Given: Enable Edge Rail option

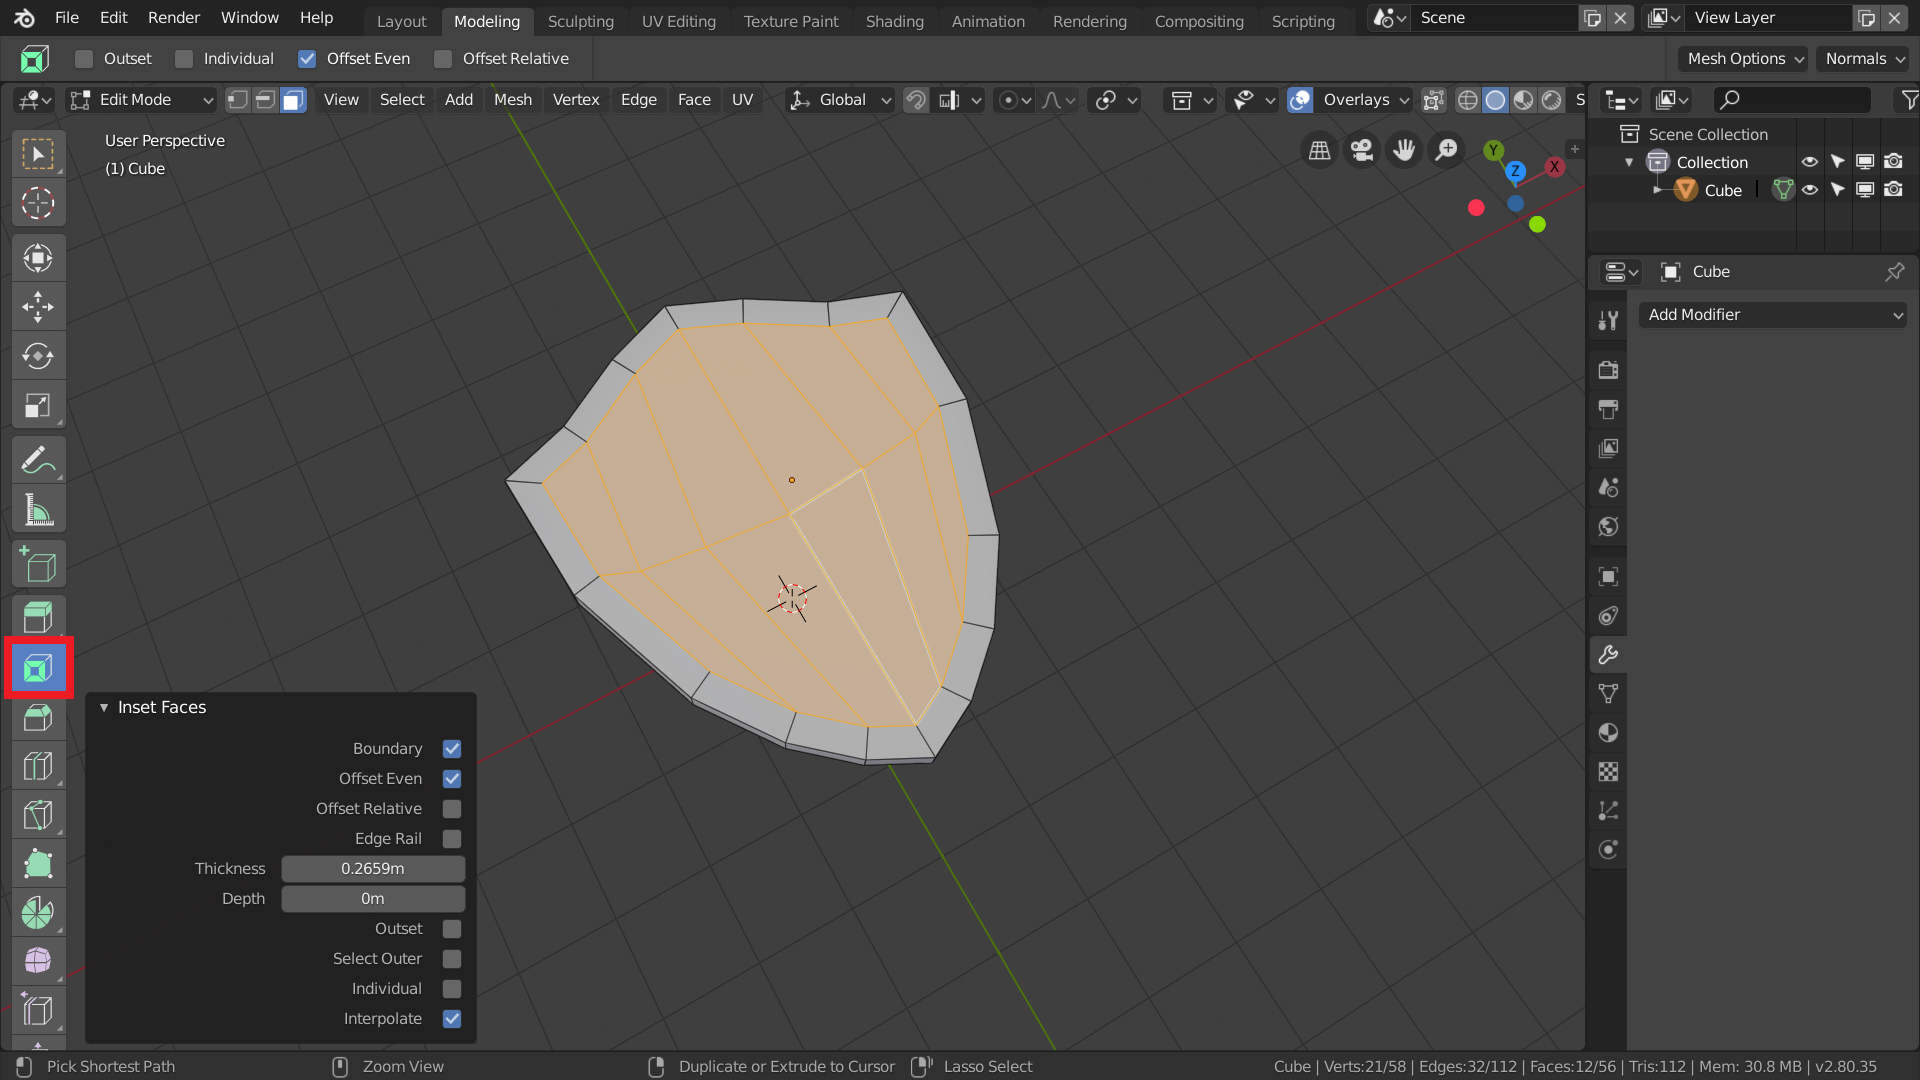Looking at the screenshot, I should pos(452,839).
